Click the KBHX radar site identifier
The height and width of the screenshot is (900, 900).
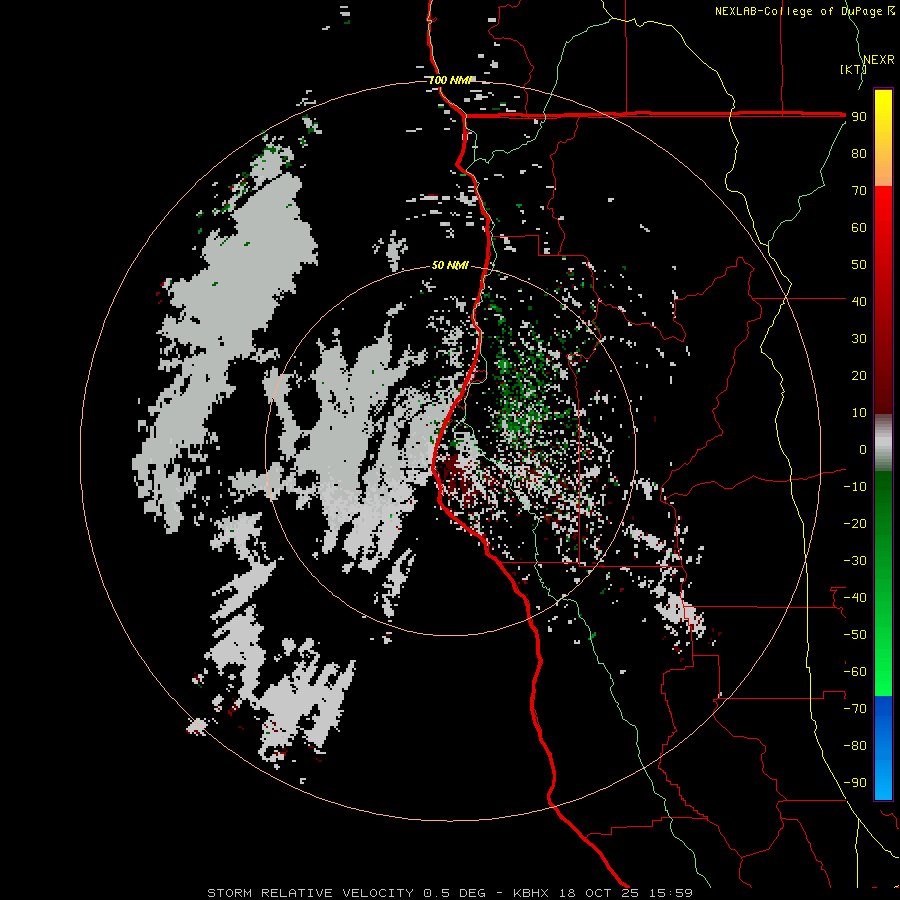pos(531,893)
